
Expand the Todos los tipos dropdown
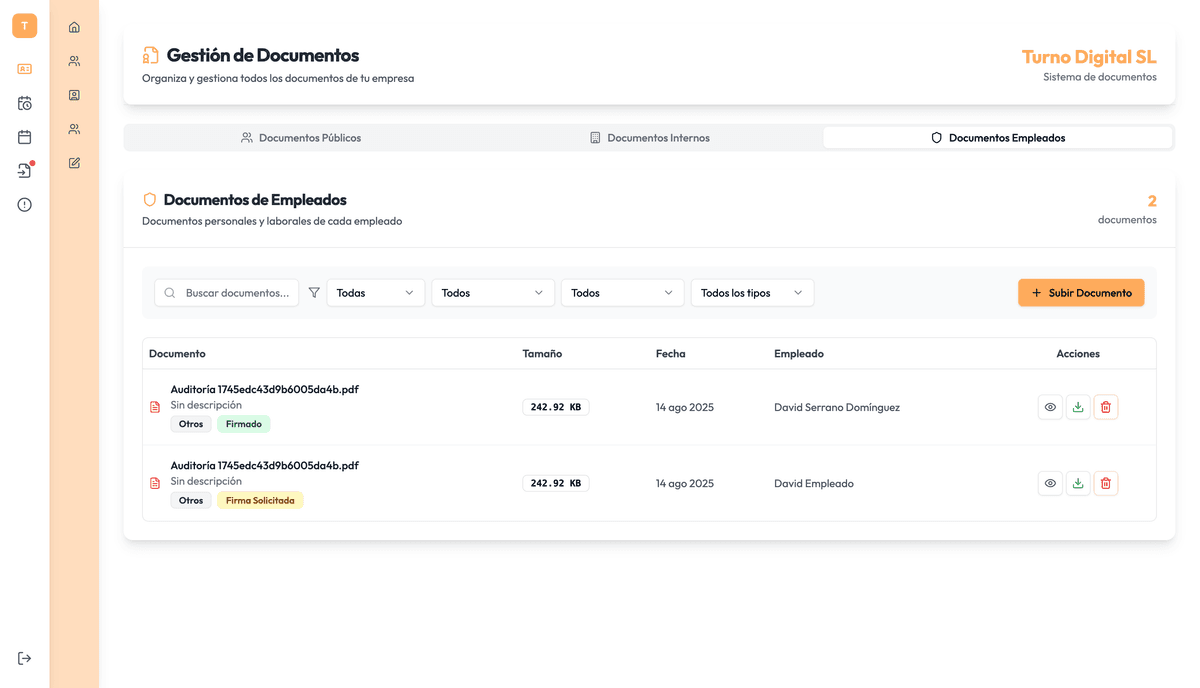click(x=753, y=293)
